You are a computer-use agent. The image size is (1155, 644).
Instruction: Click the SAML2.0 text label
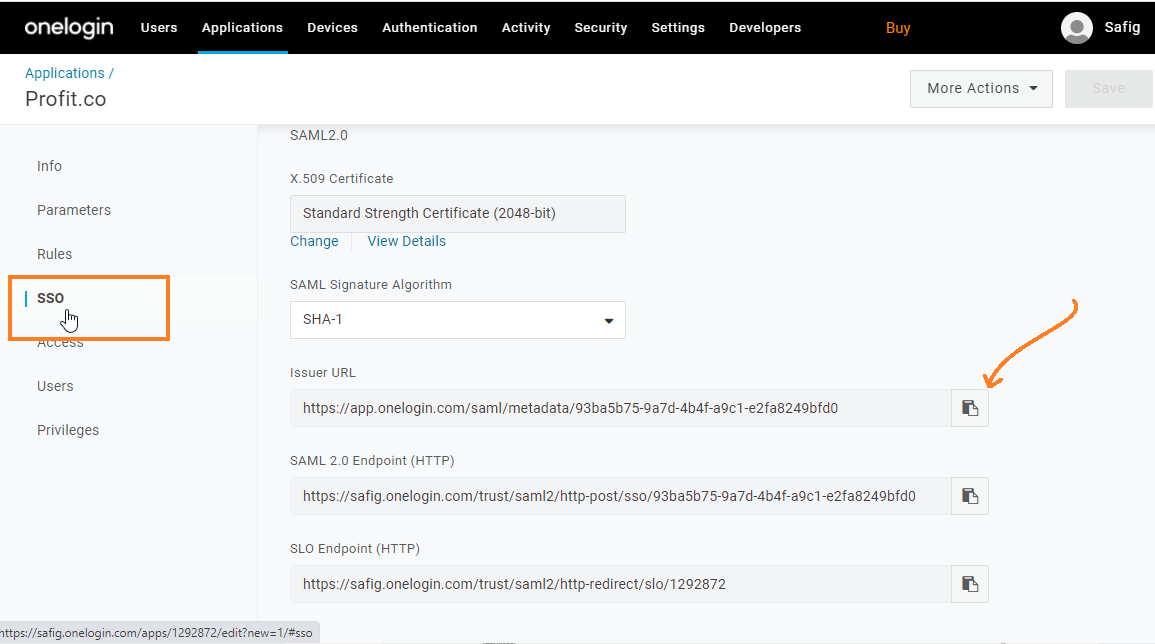pos(319,135)
